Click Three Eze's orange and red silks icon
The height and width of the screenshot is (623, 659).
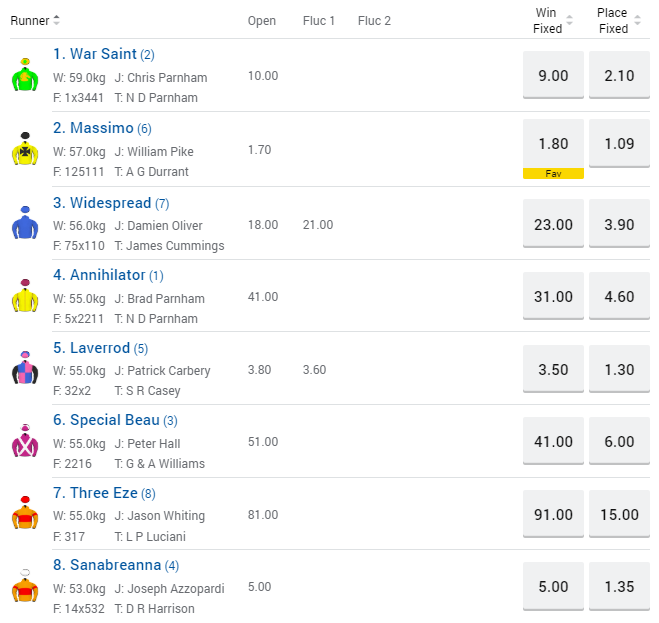(x=25, y=515)
